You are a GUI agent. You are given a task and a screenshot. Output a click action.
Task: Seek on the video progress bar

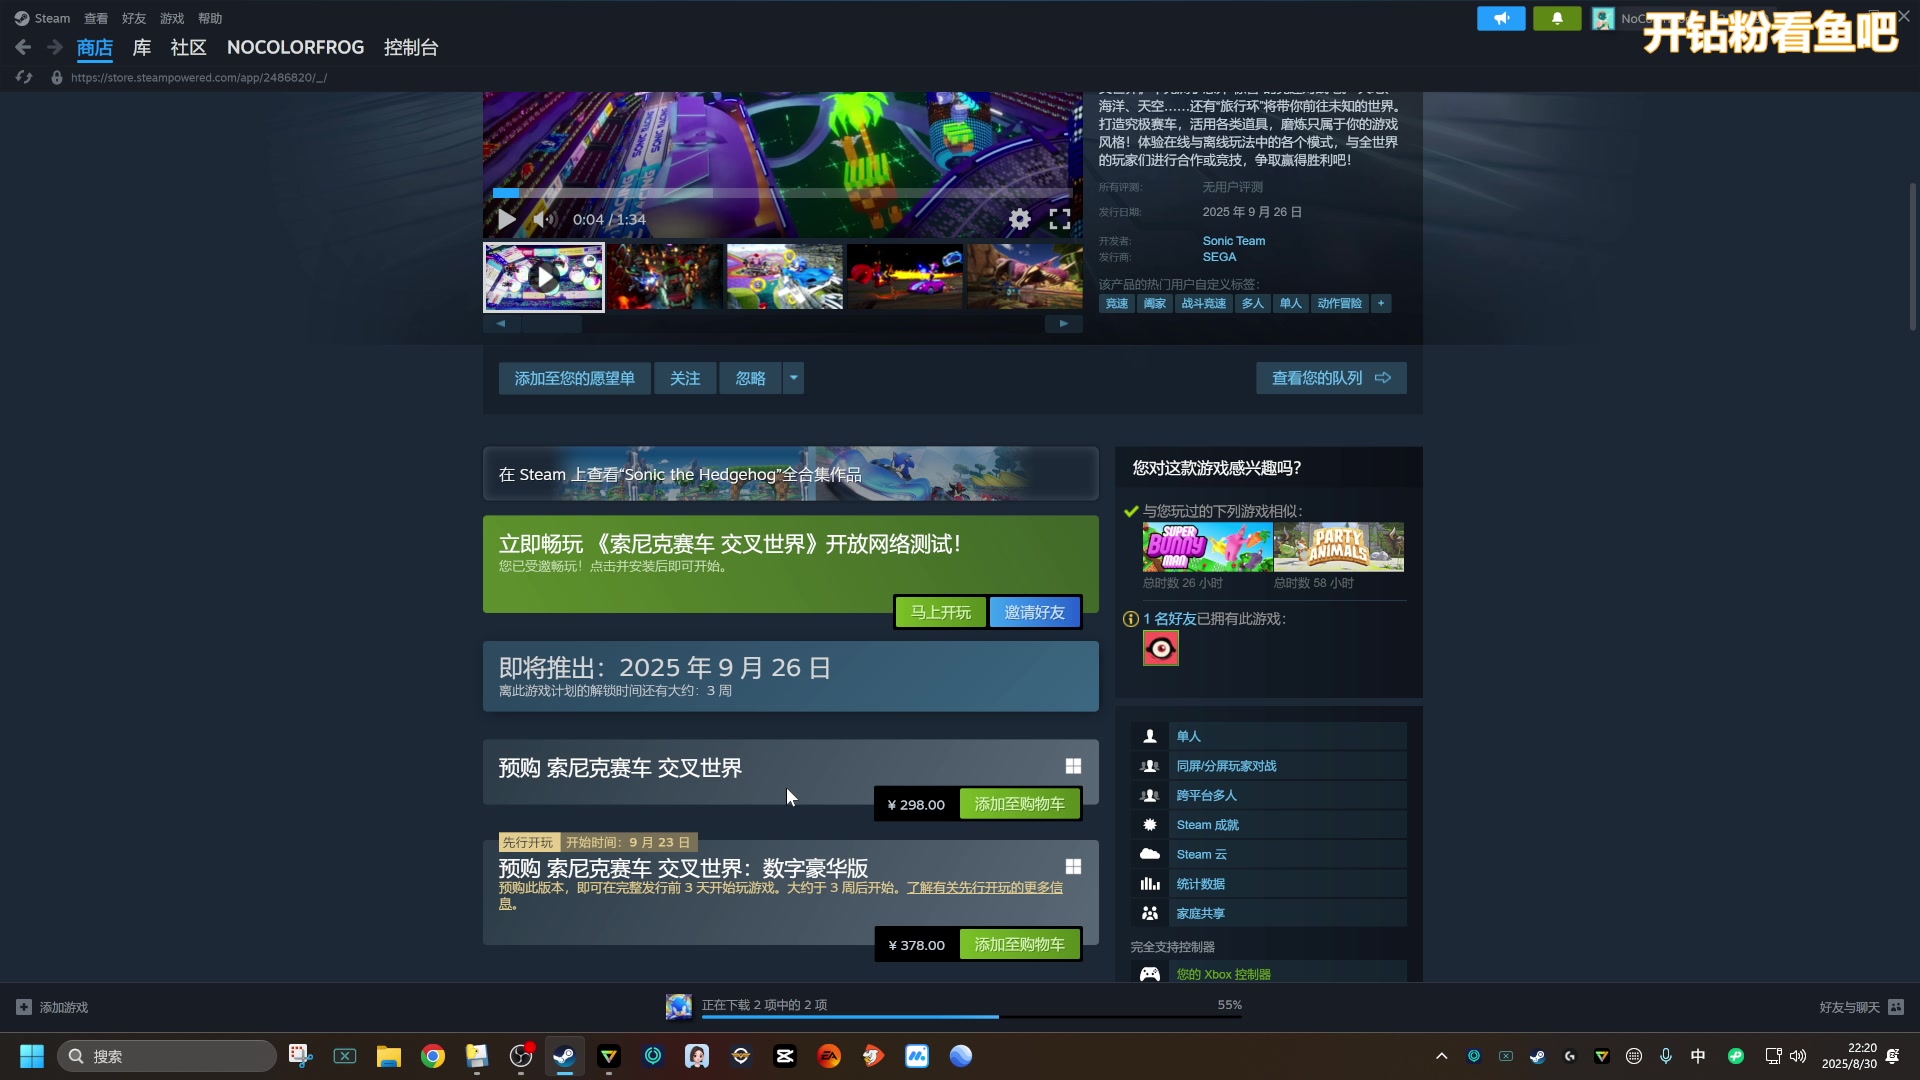click(782, 192)
